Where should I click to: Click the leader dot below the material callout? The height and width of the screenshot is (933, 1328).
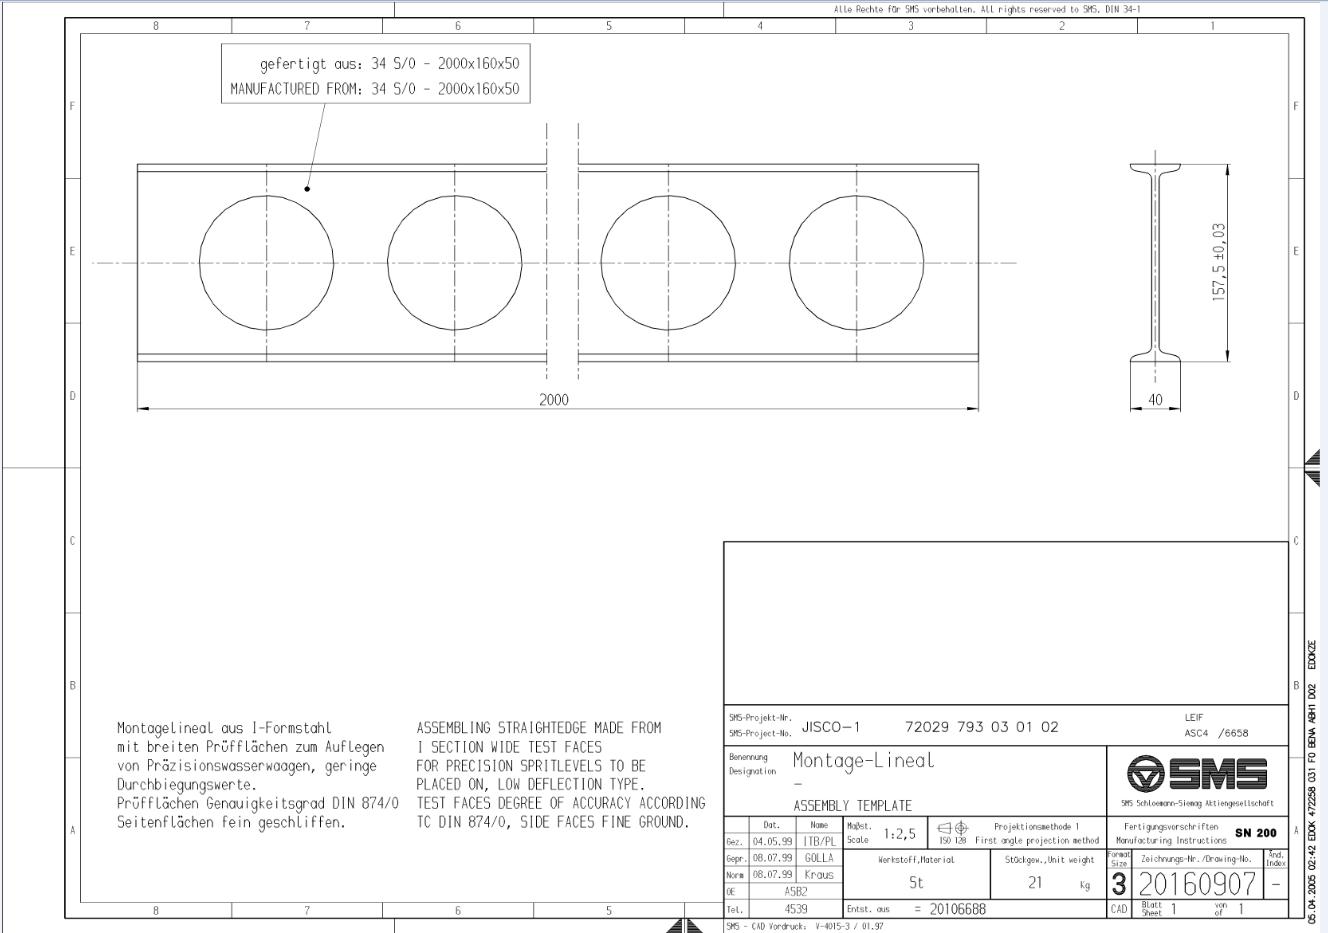pyautogui.click(x=307, y=188)
